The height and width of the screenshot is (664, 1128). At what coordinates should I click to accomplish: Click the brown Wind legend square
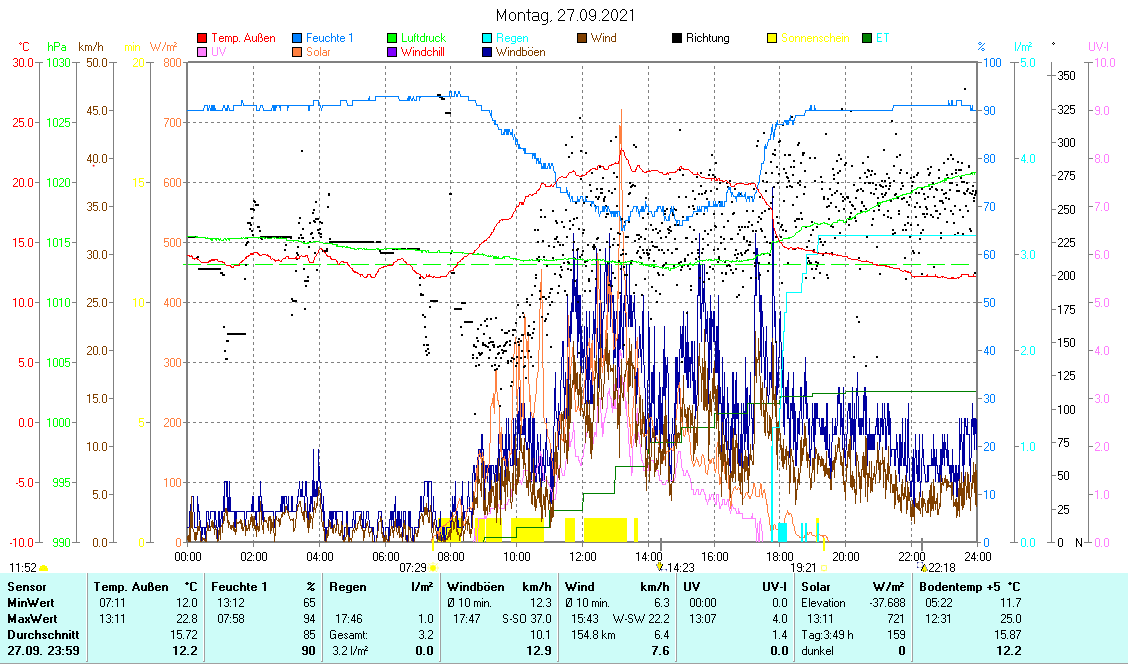[x=582, y=38]
